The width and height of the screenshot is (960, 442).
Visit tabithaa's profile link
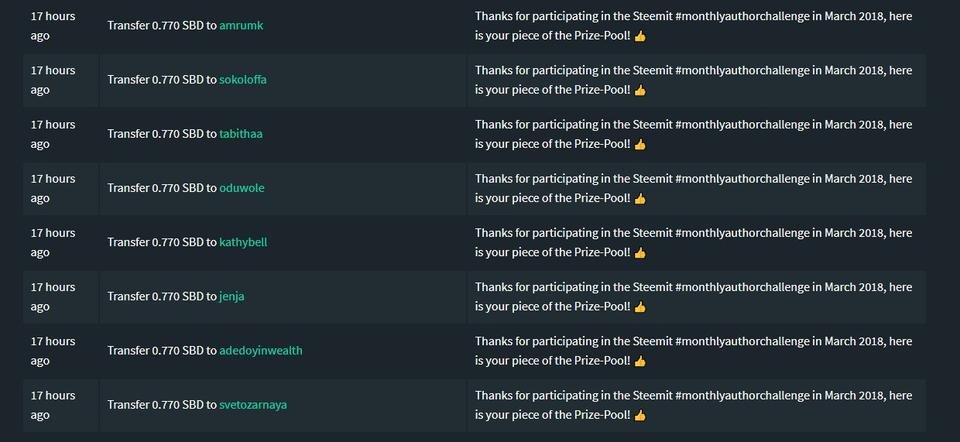coord(241,133)
